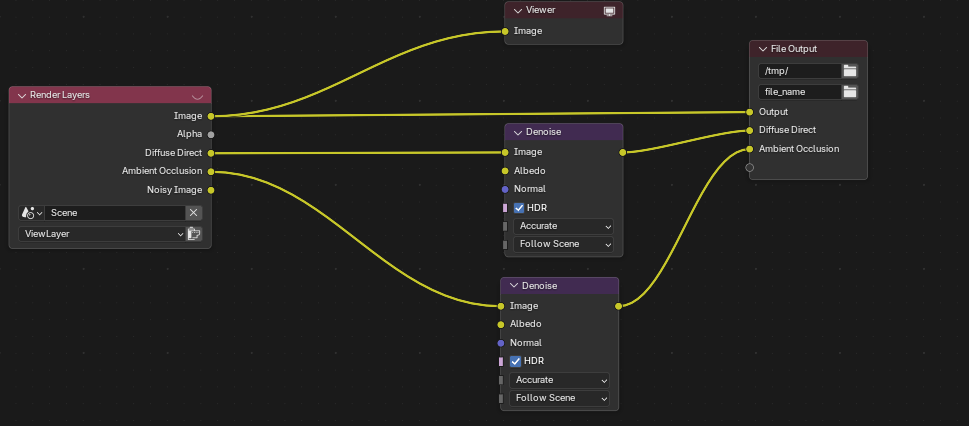Collapse the Viewer node
Viewport: 969px width, 426px height.
[x=517, y=10]
